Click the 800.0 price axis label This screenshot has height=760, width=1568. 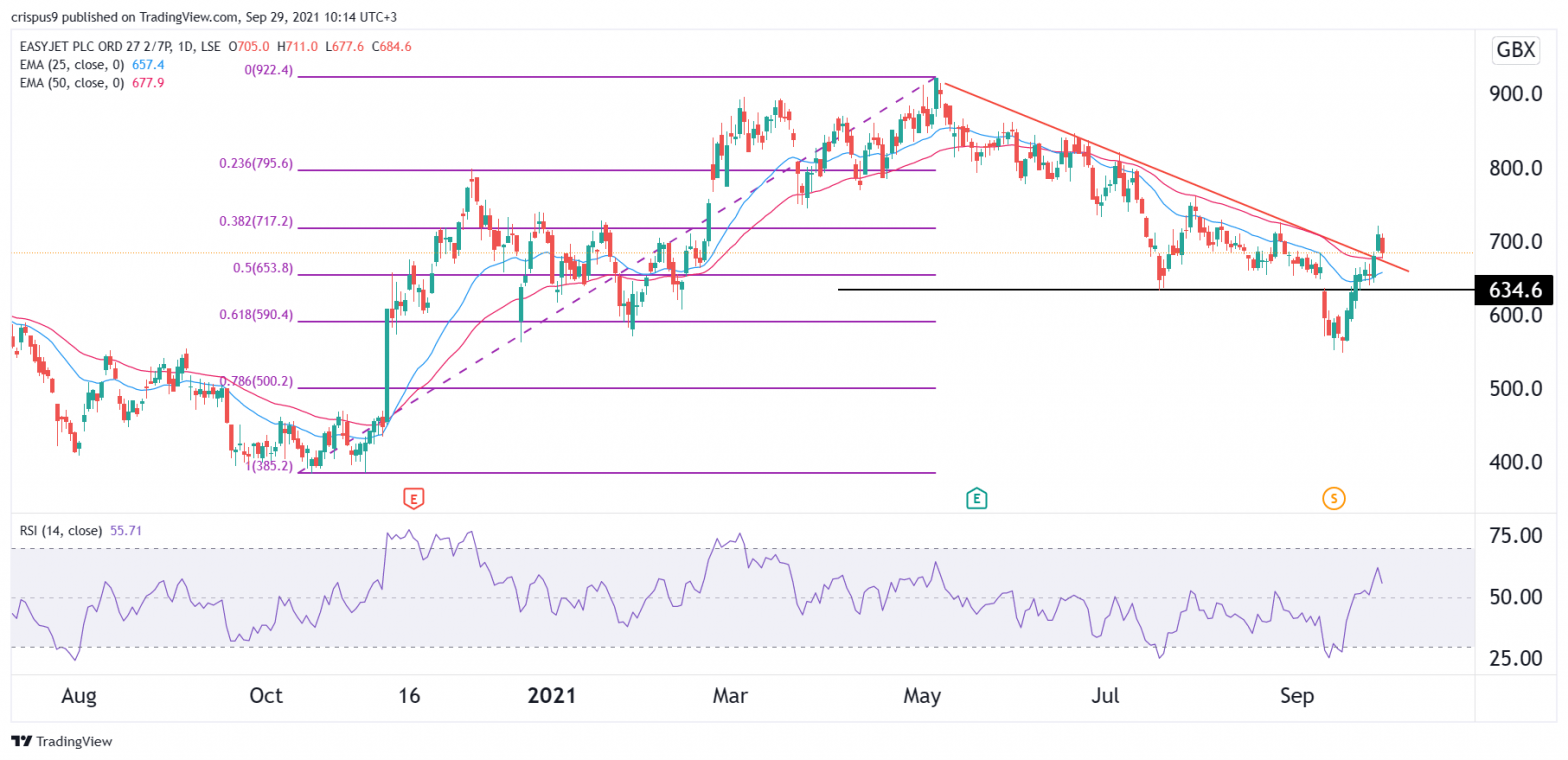point(1516,168)
